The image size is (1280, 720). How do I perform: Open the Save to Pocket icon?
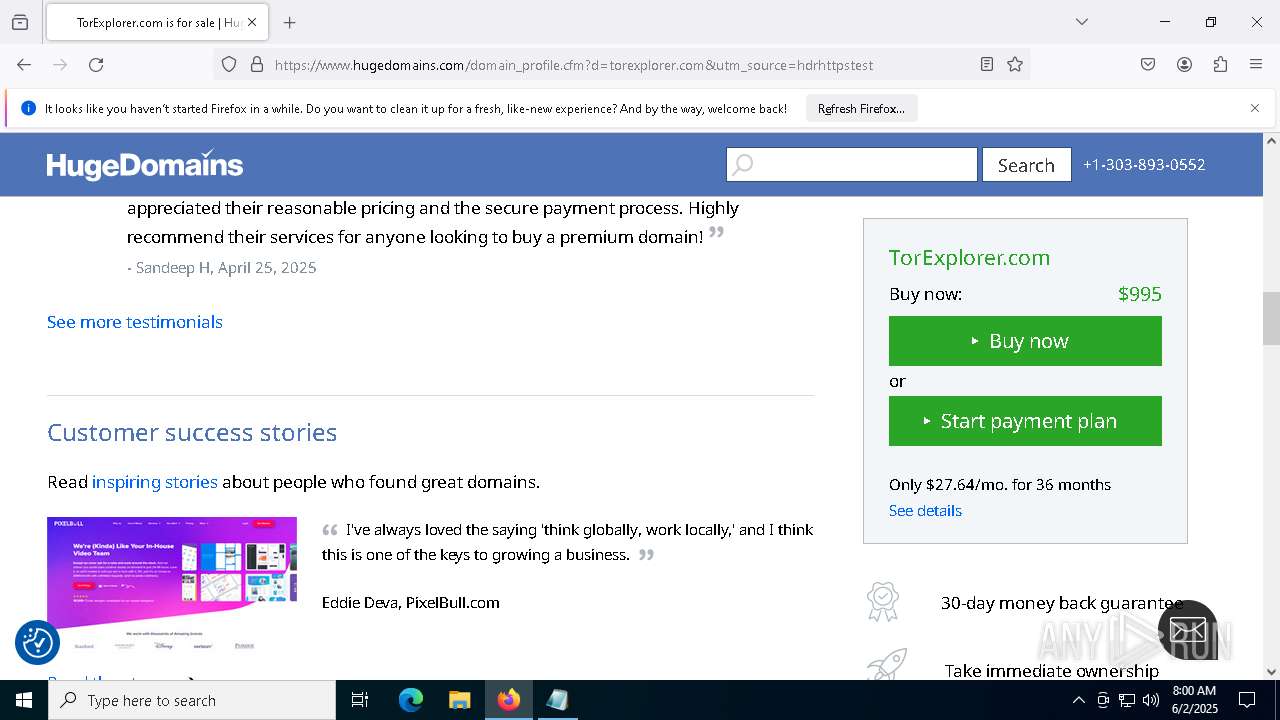pos(1148,64)
